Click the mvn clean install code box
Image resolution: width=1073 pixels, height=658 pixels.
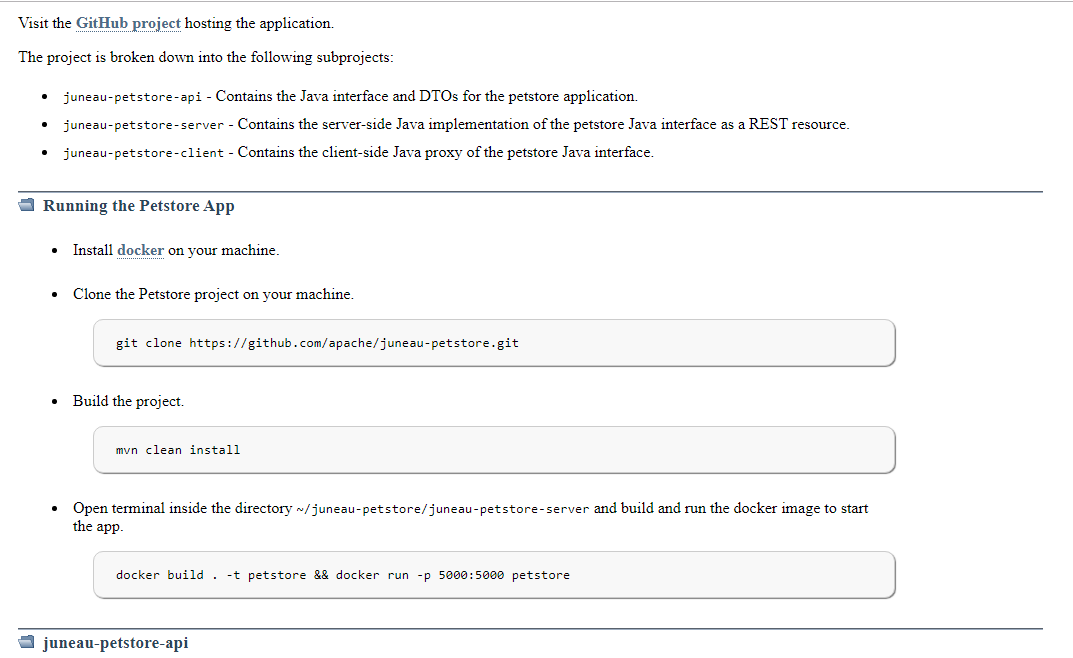tap(494, 449)
